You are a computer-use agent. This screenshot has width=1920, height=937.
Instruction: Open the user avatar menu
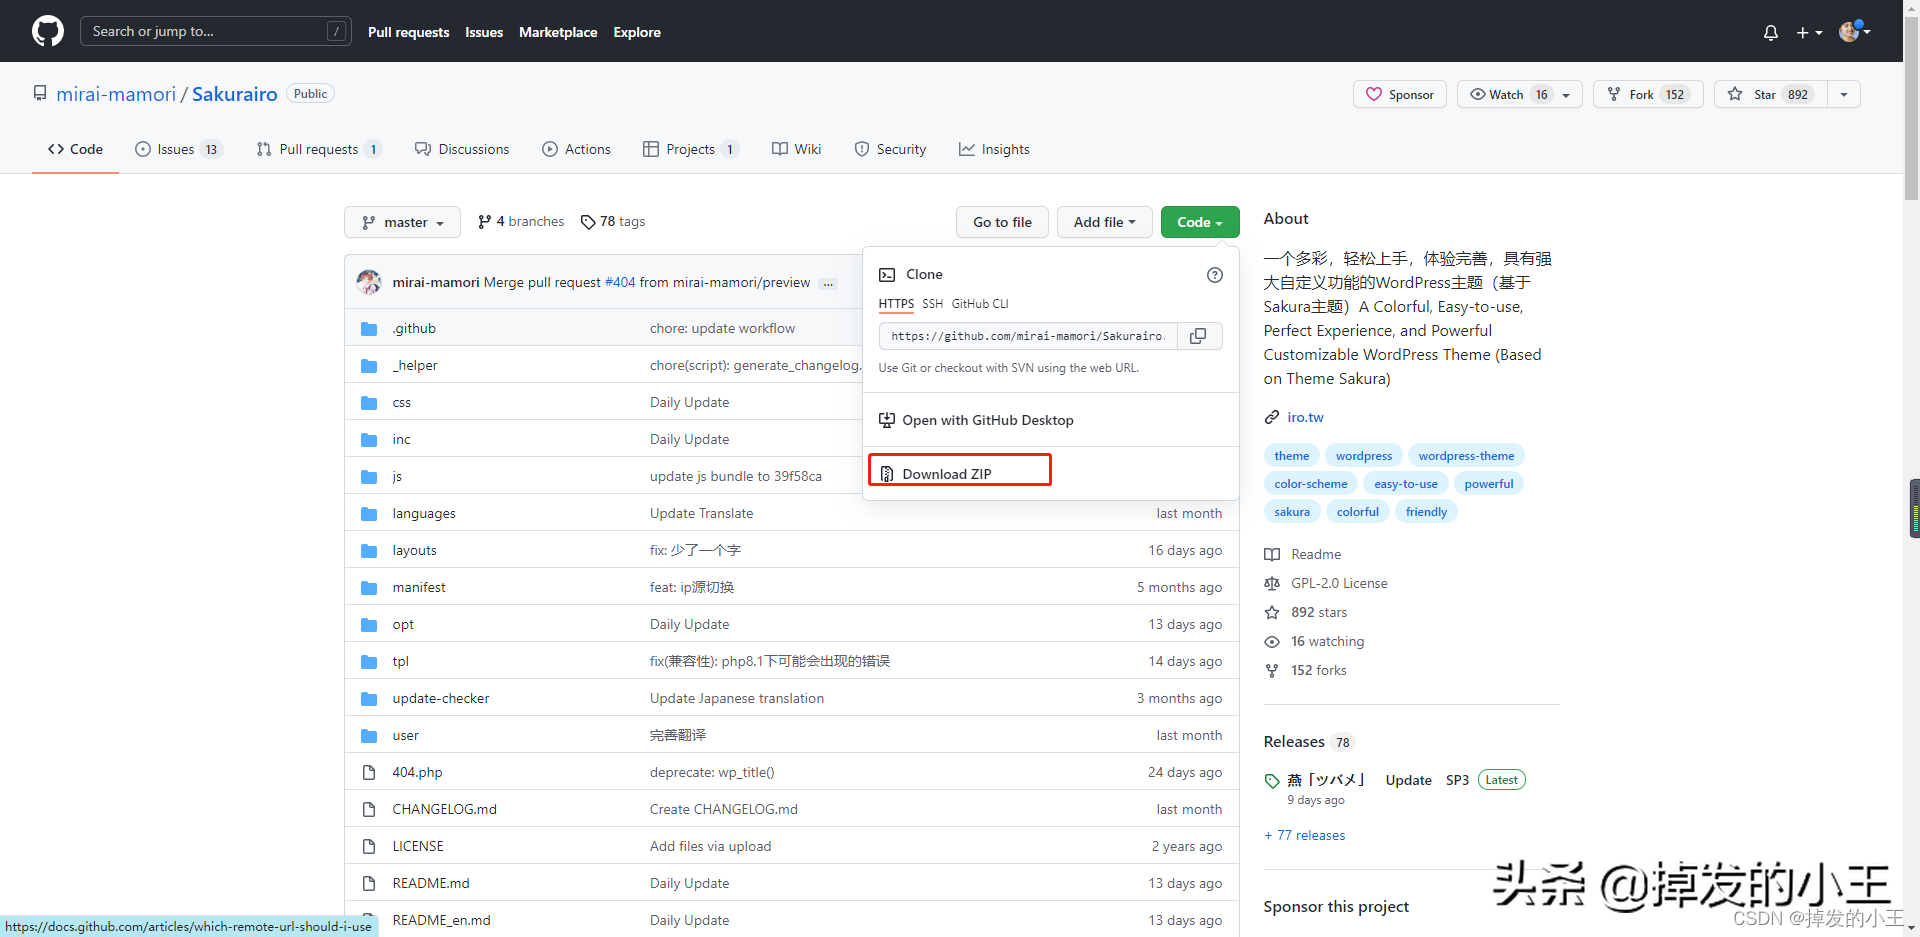(1855, 31)
